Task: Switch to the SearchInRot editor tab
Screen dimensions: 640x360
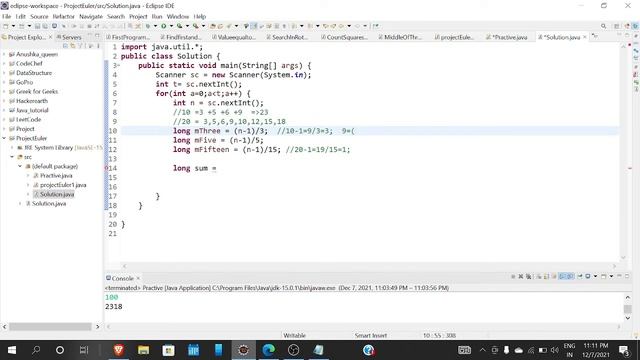Action: (x=287, y=37)
